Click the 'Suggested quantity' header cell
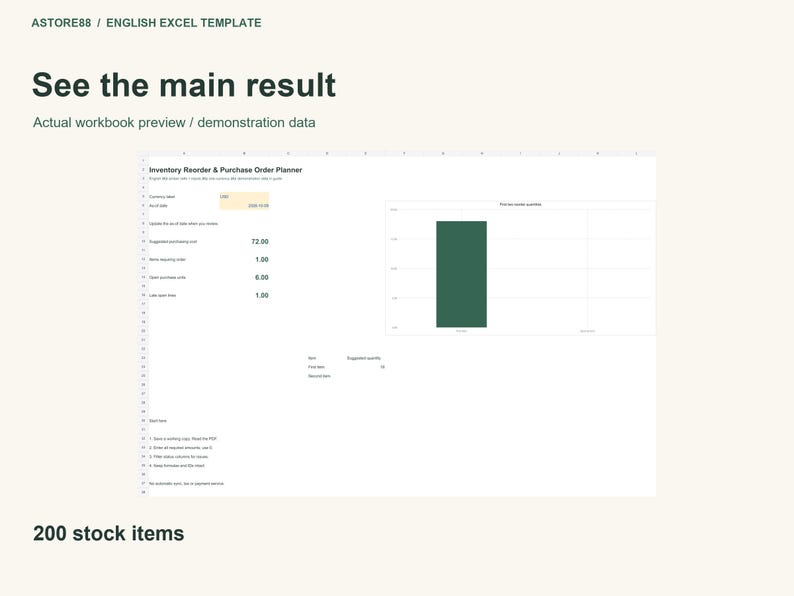This screenshot has width=794, height=596. (364, 358)
